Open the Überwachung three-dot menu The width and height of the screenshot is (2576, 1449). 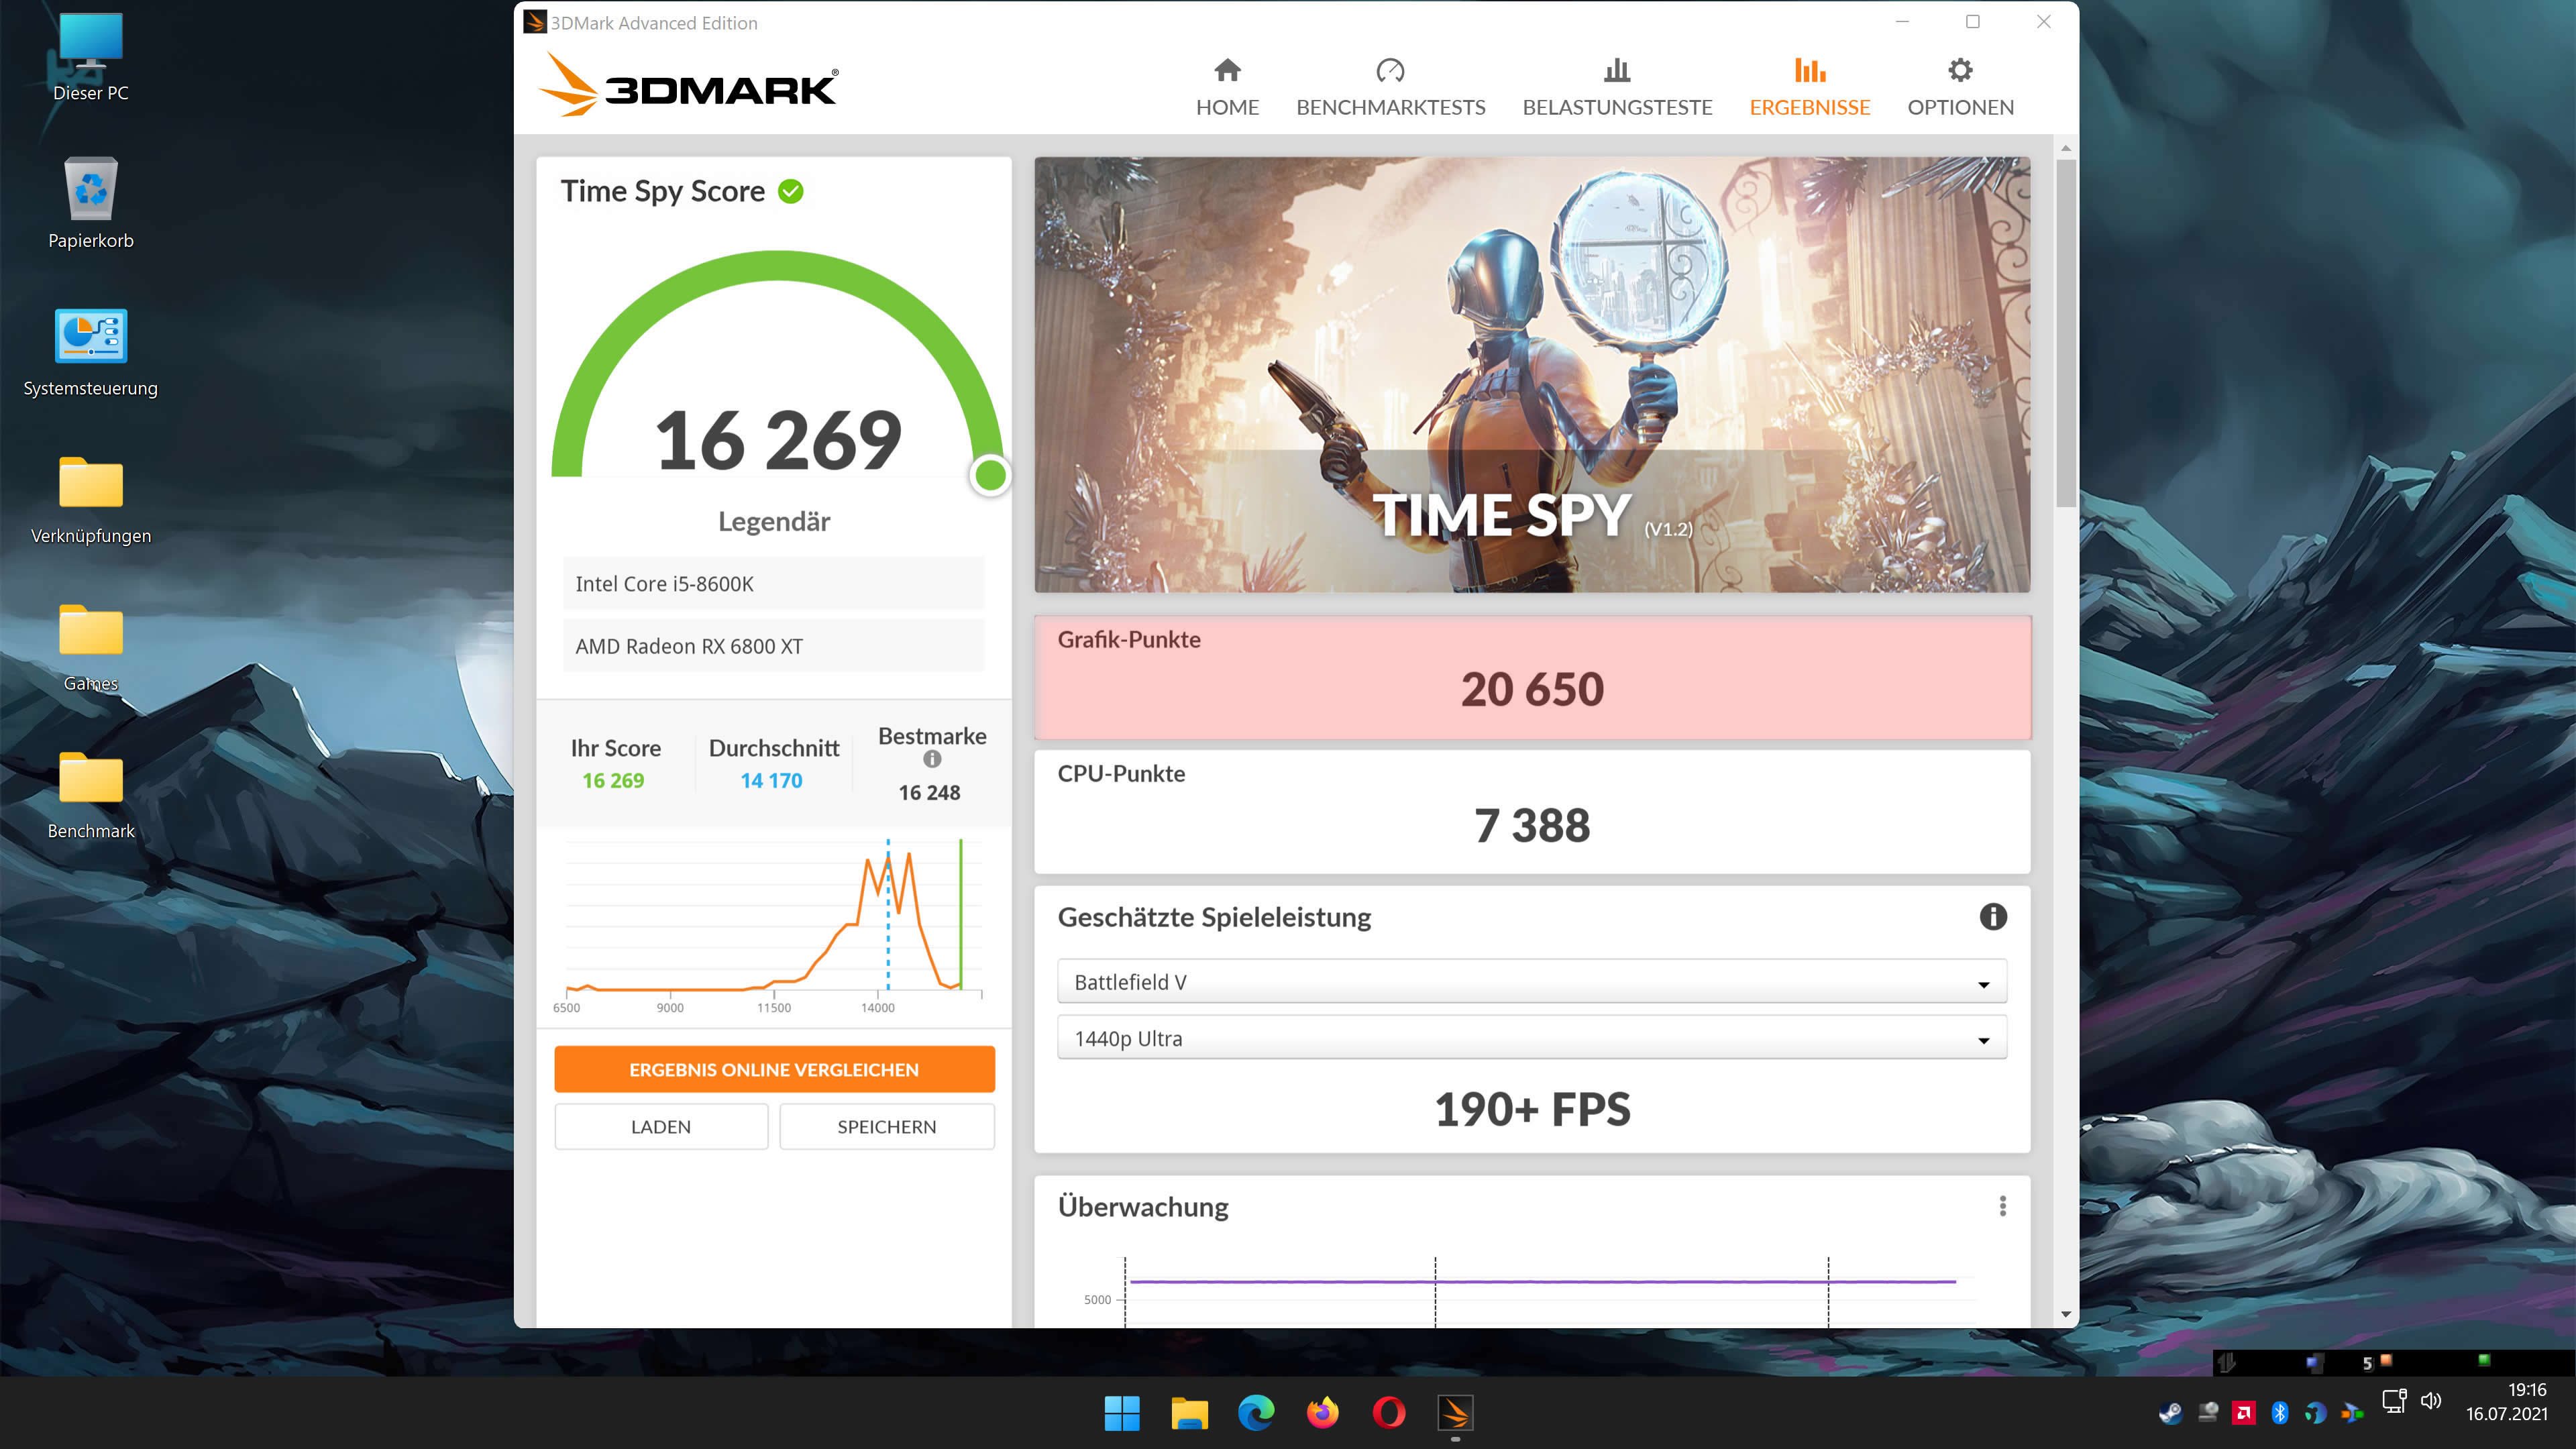2003,1207
